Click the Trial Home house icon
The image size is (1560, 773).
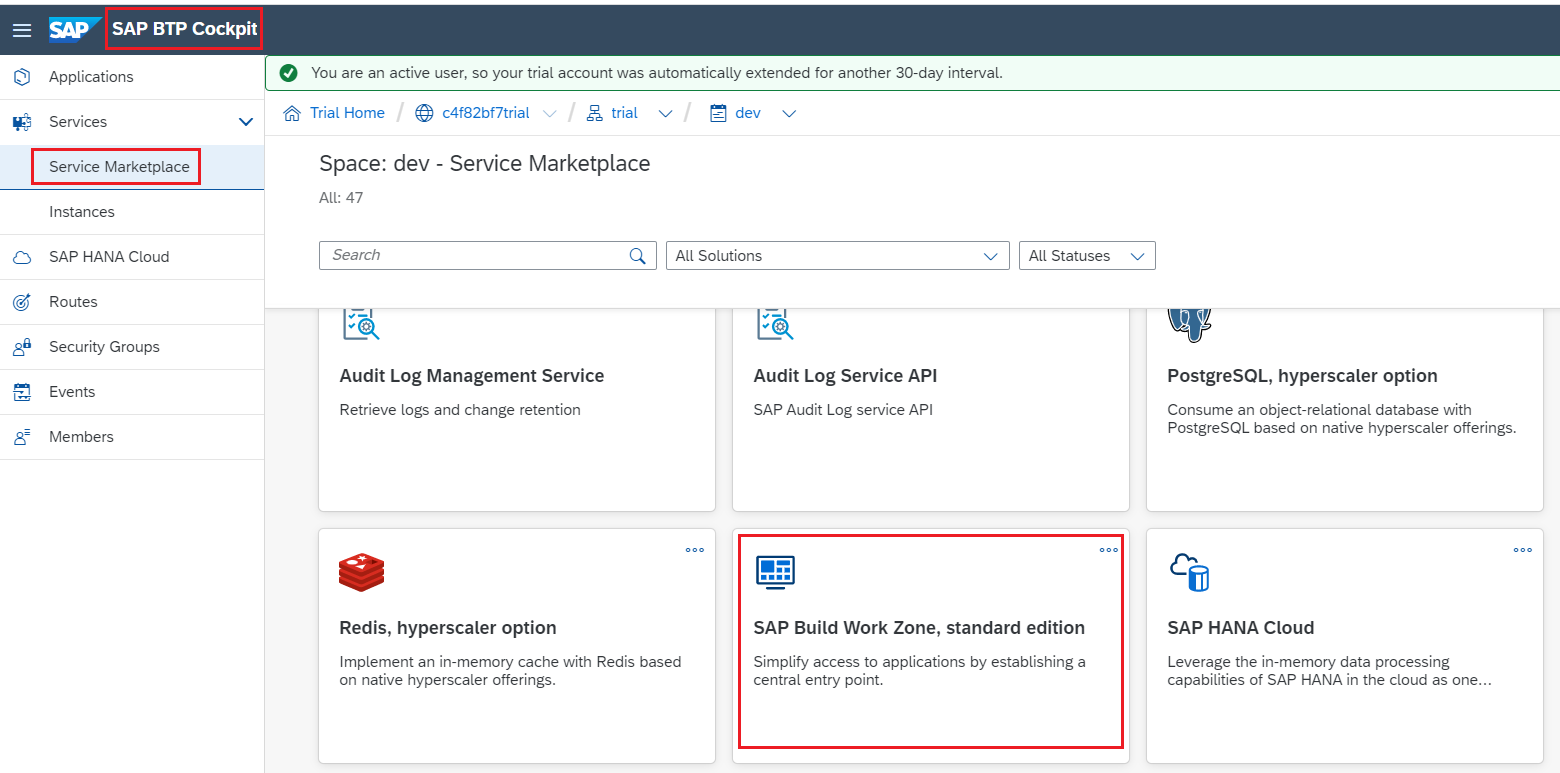click(292, 113)
